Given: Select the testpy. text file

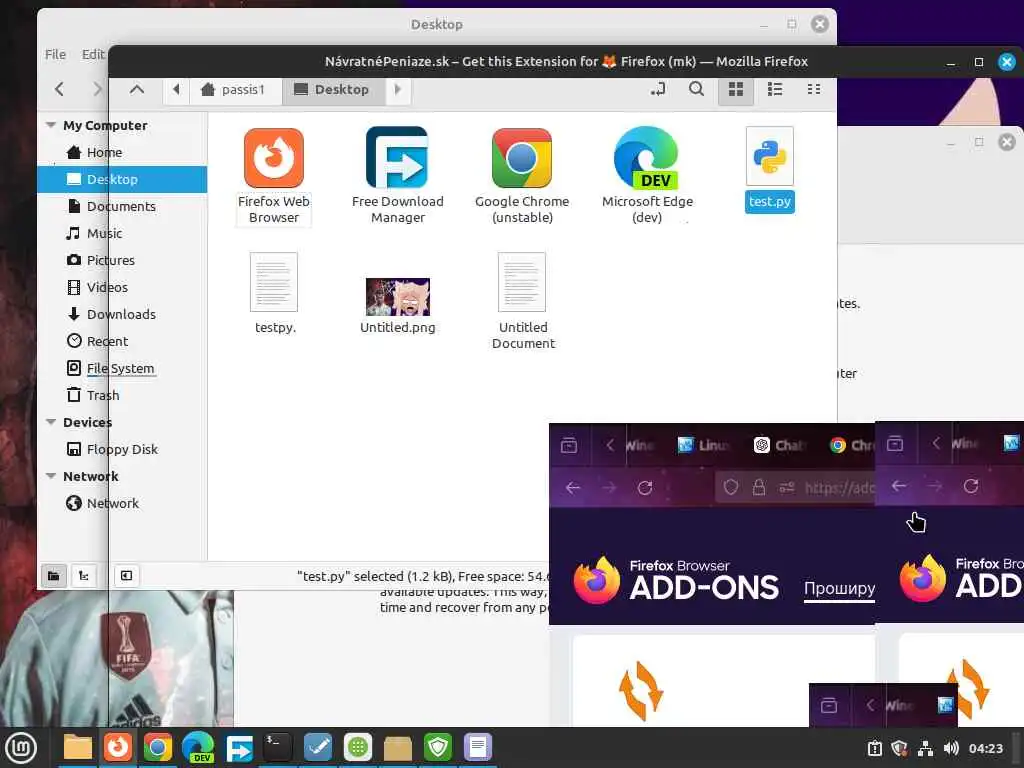Looking at the screenshot, I should pyautogui.click(x=274, y=293).
